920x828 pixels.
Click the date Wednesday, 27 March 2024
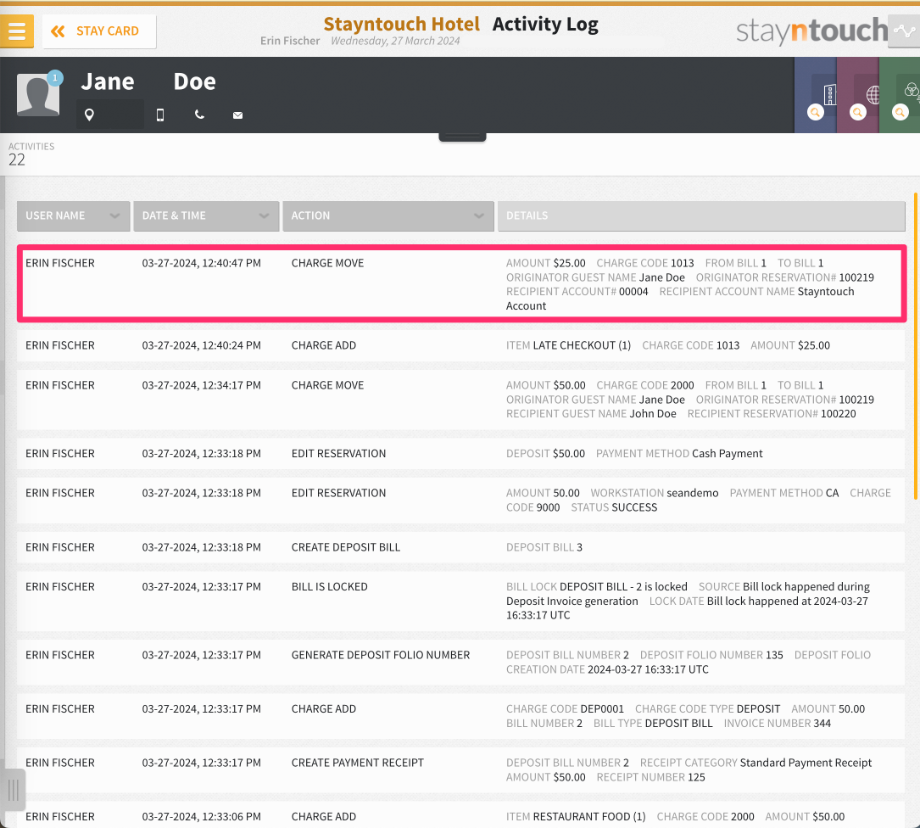coord(395,41)
